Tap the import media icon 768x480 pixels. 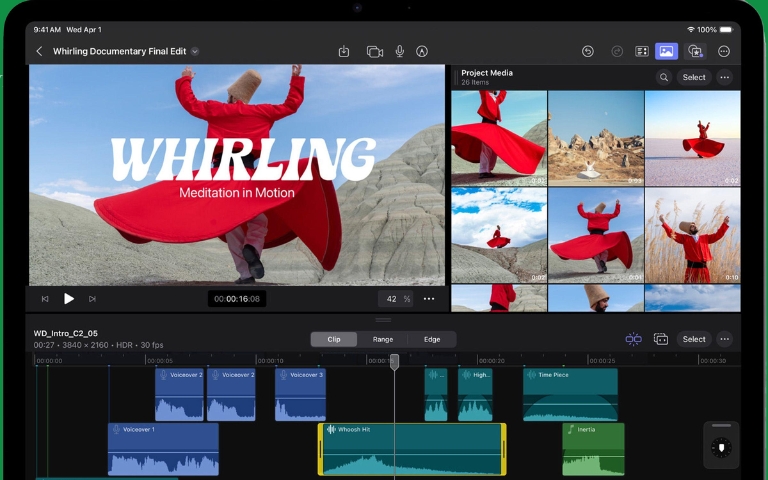click(x=344, y=51)
